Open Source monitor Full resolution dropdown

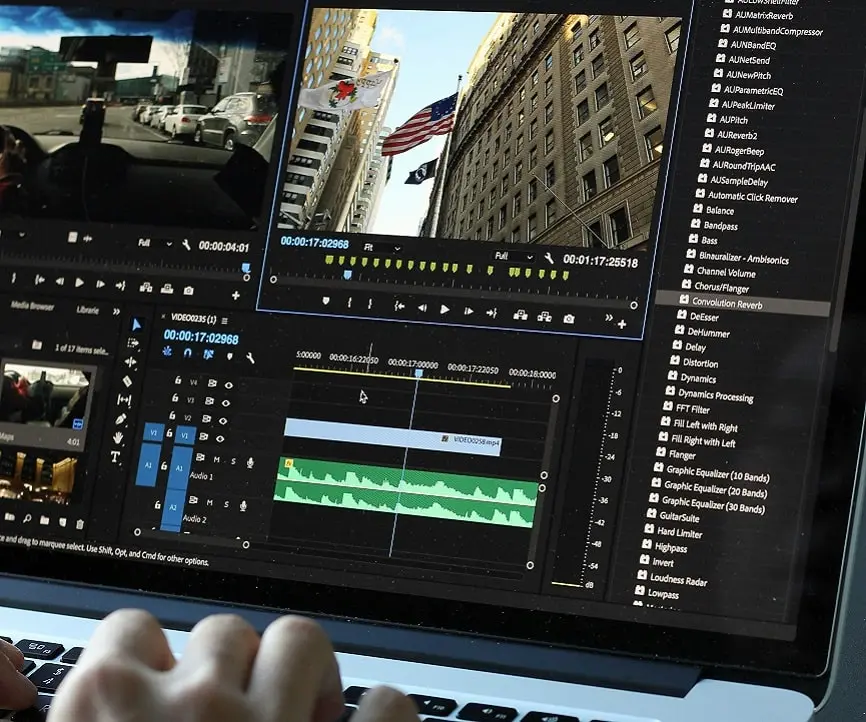click(155, 244)
